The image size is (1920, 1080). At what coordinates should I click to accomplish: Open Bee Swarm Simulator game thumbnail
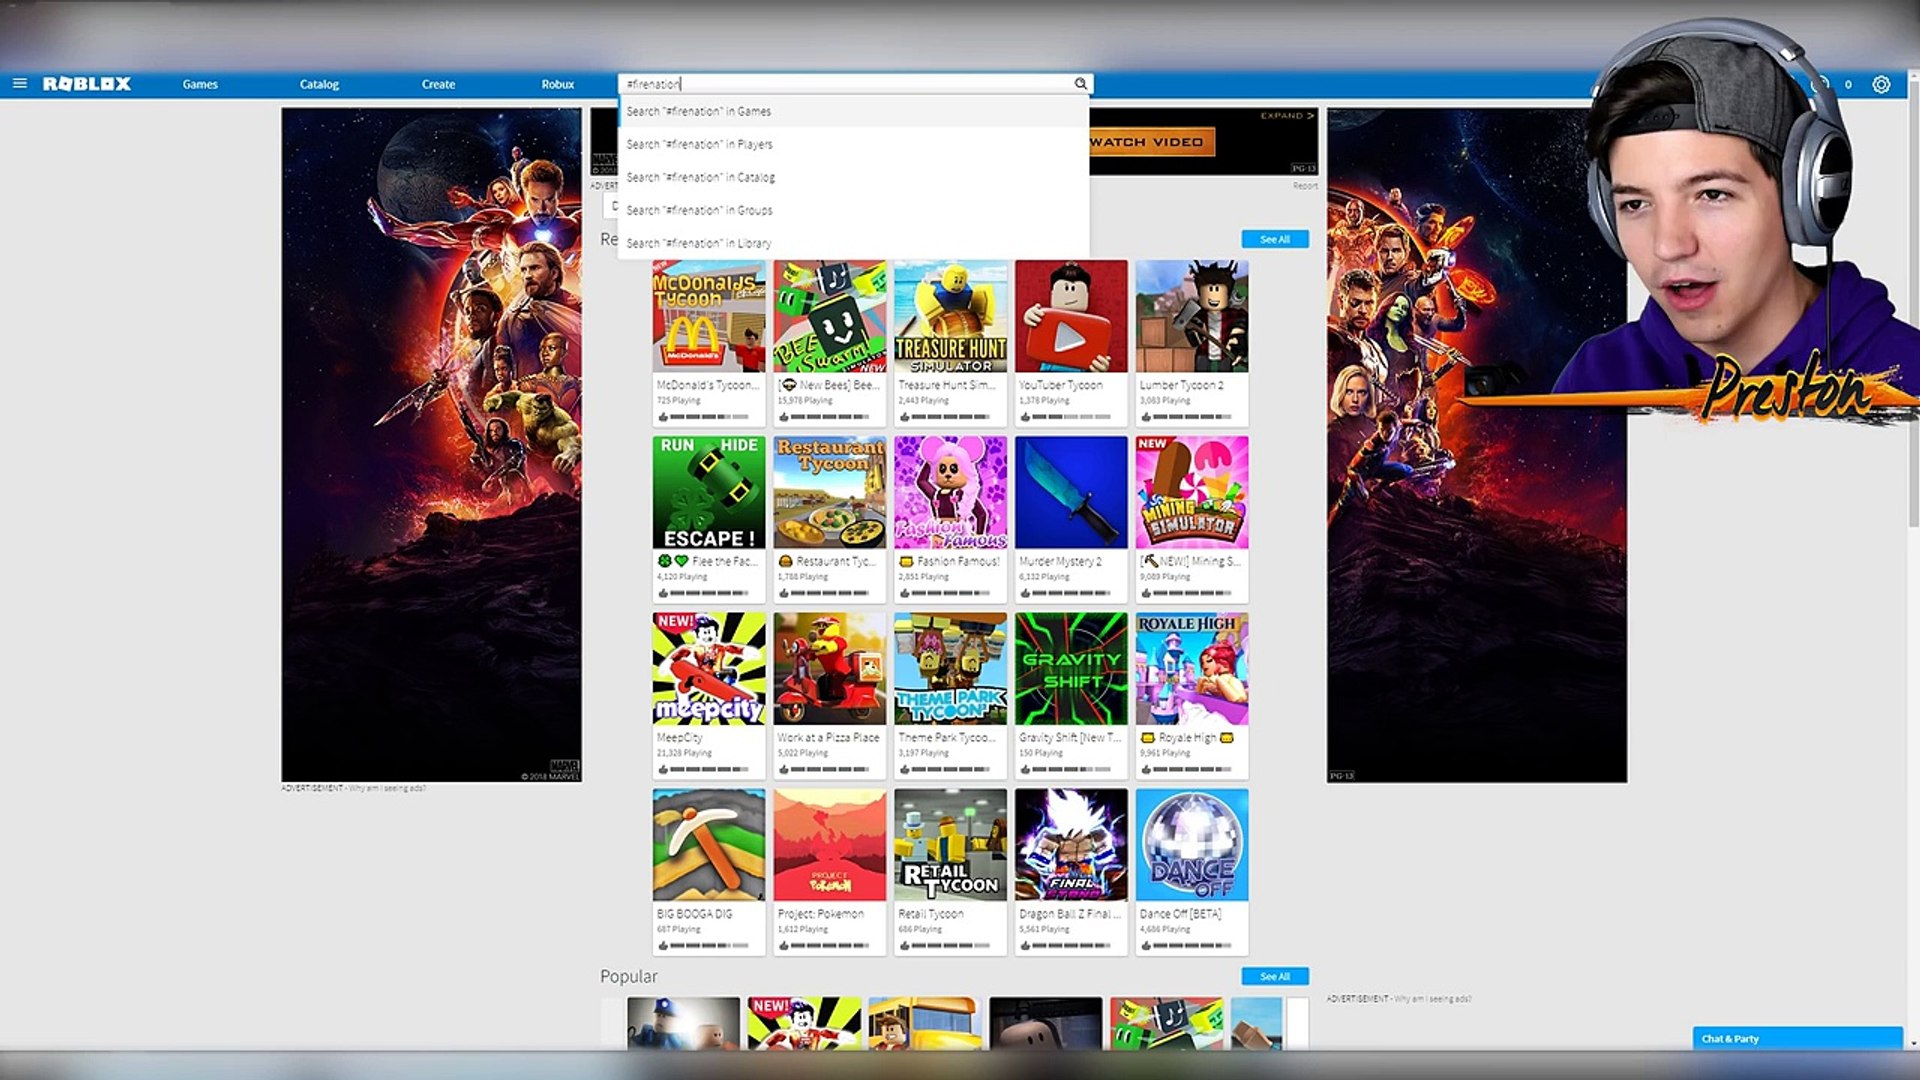pos(830,316)
